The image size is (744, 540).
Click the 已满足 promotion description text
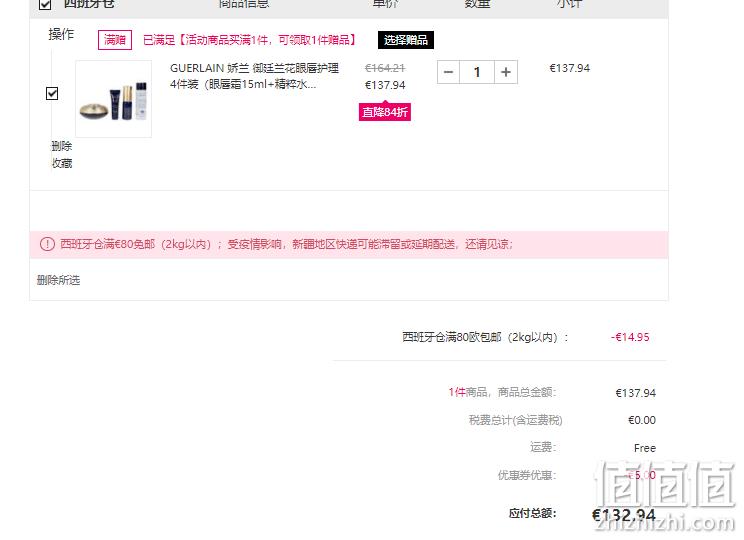(x=250, y=40)
